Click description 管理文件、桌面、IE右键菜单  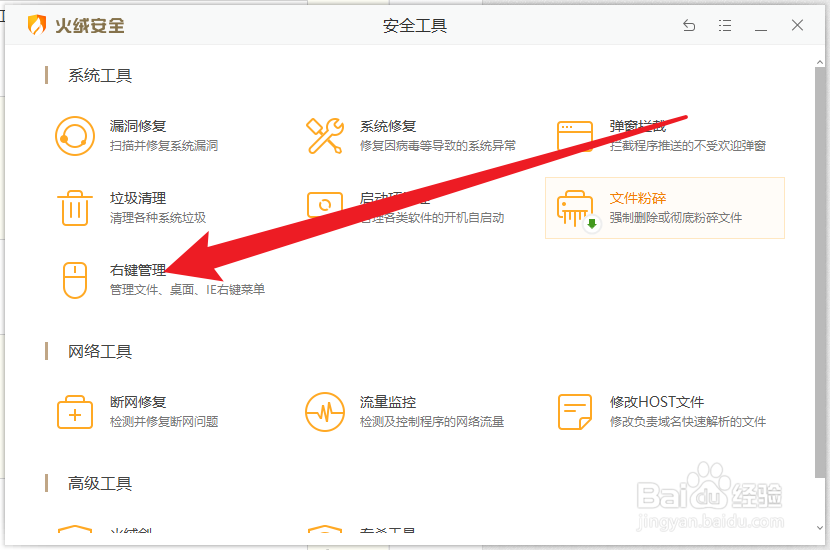tap(187, 290)
